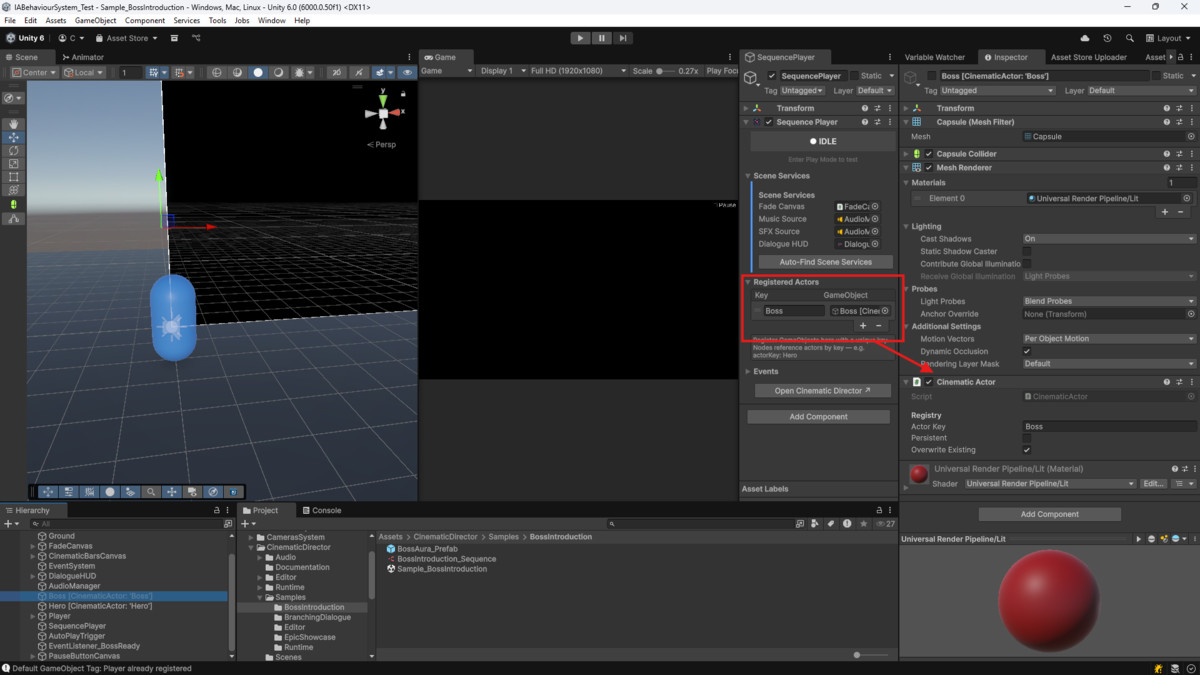Pick Mesh object via Capsule picker circle
This screenshot has height=675, width=1200.
1190,136
